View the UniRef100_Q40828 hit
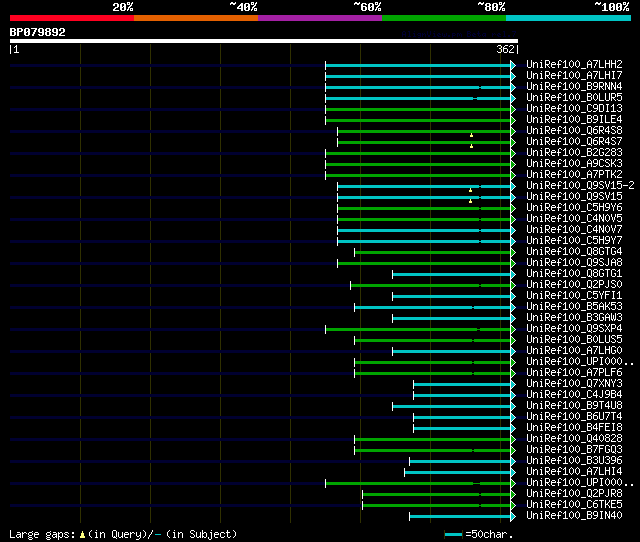Screen dimensions: 640x542 coord(574,439)
